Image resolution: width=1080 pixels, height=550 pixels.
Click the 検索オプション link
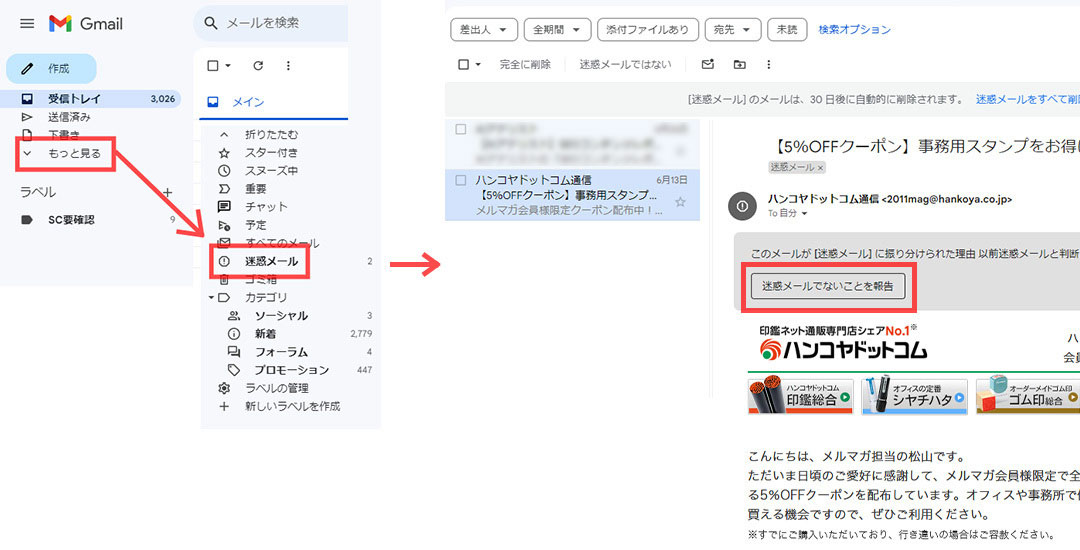854,30
